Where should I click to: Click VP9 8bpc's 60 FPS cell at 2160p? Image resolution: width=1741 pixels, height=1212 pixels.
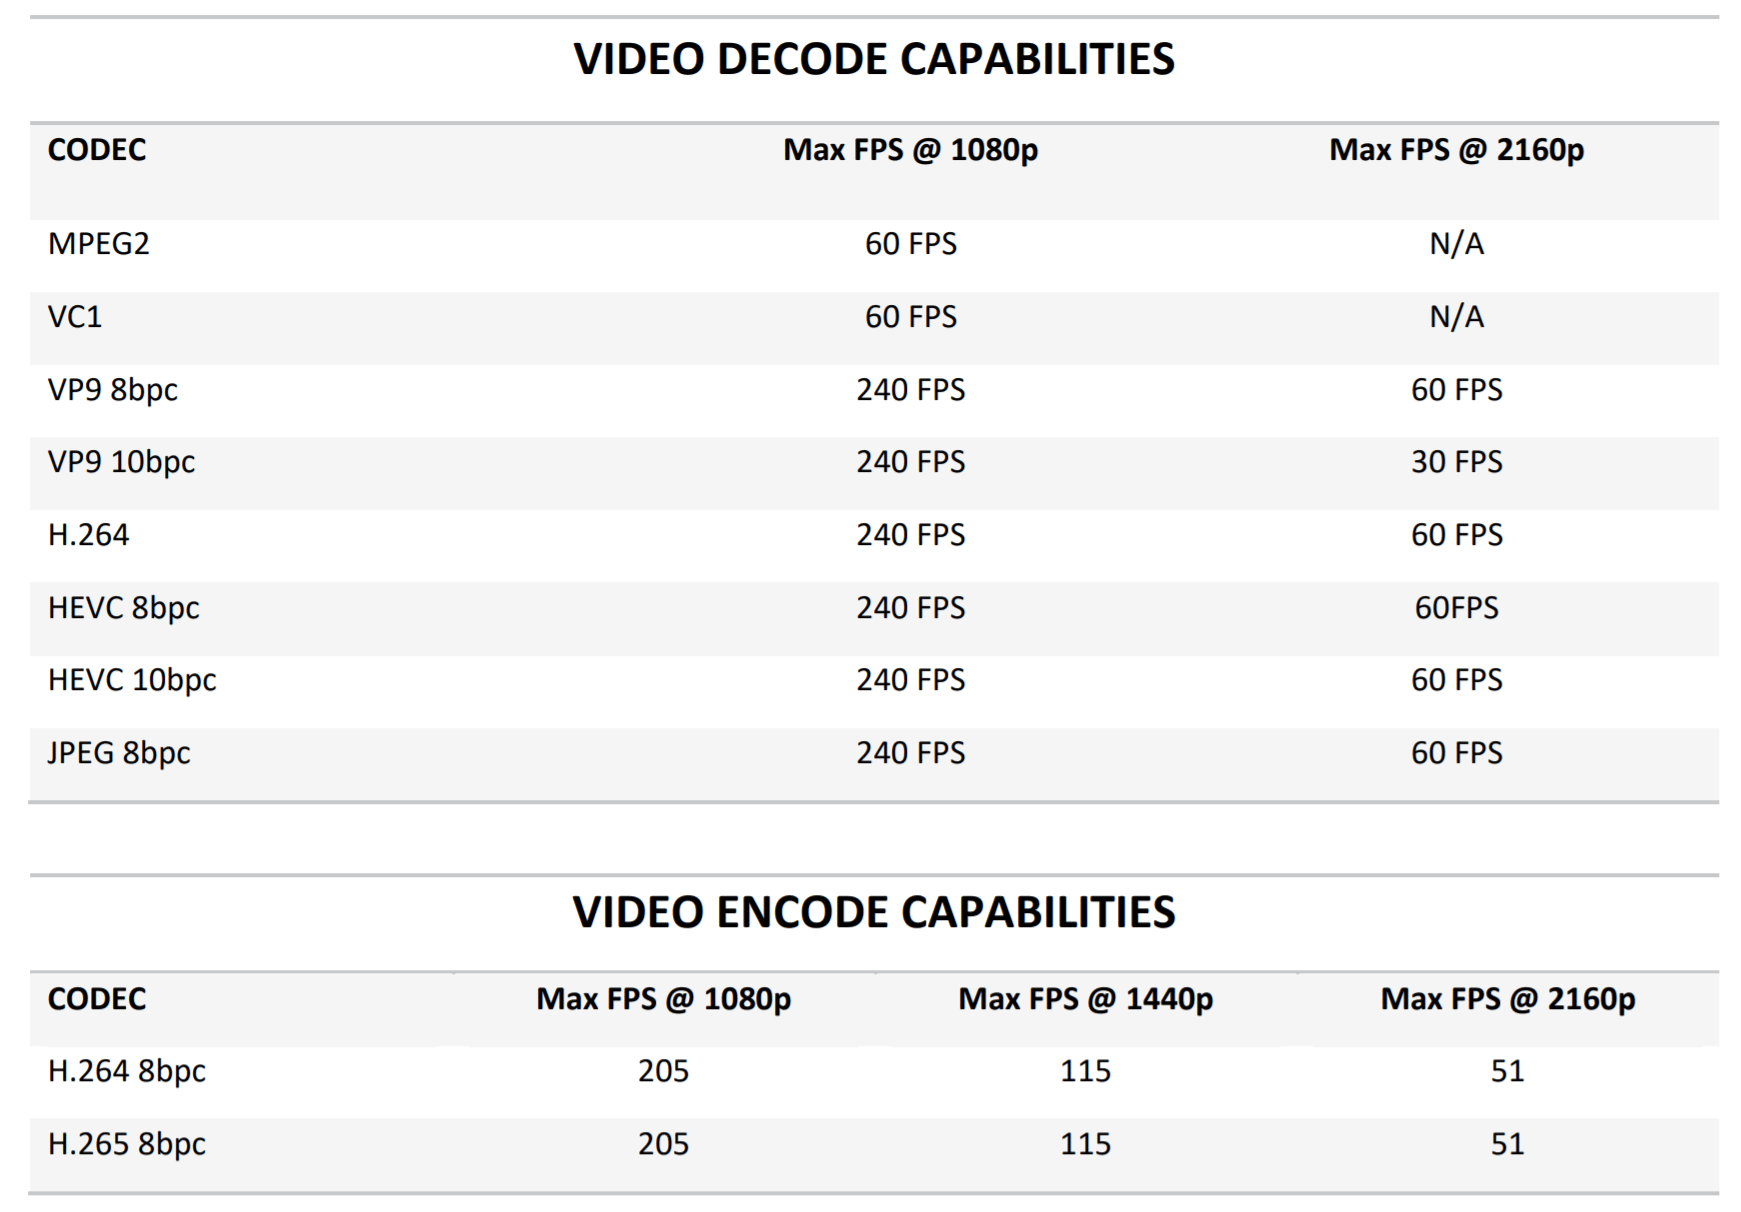click(1456, 390)
